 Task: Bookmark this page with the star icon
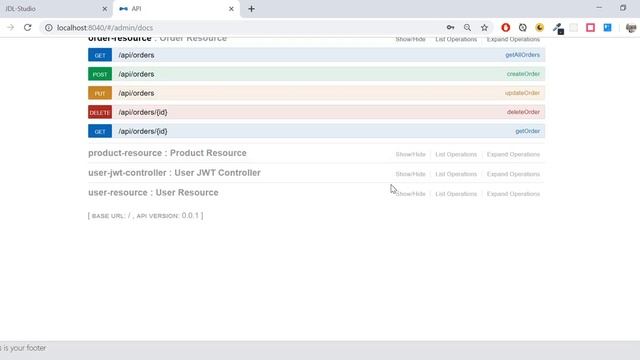[484, 28]
